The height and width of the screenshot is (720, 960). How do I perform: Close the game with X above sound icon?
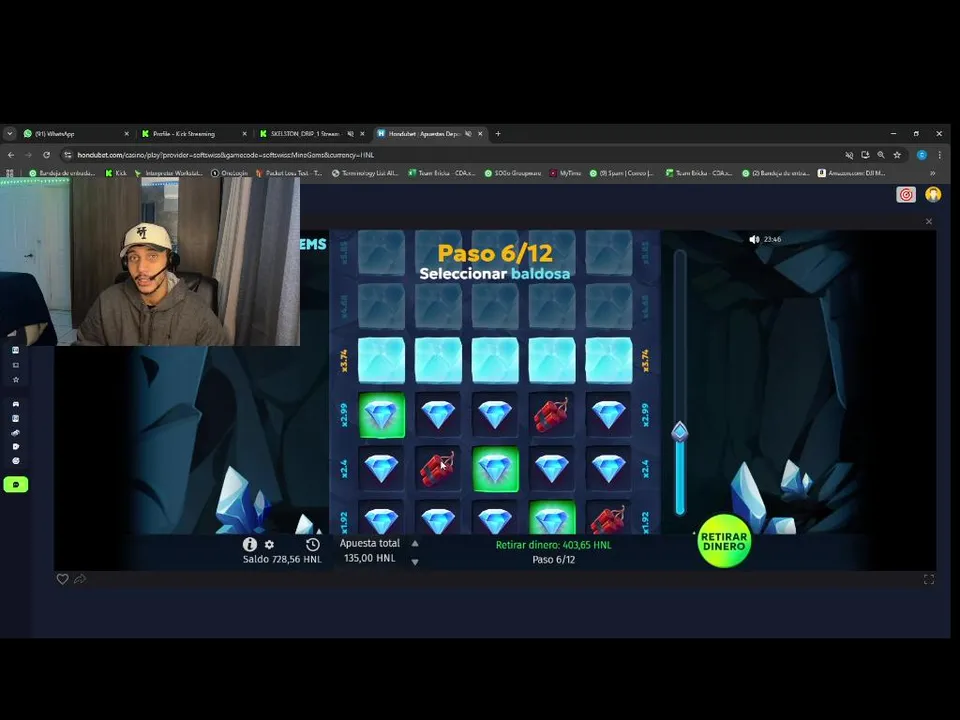[929, 222]
